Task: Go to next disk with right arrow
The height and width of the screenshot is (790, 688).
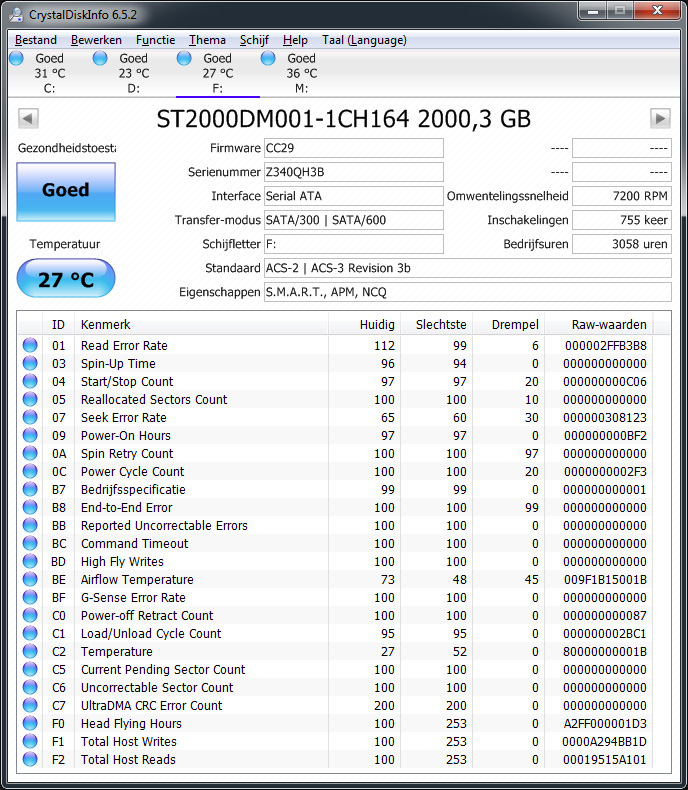Action: [x=660, y=119]
